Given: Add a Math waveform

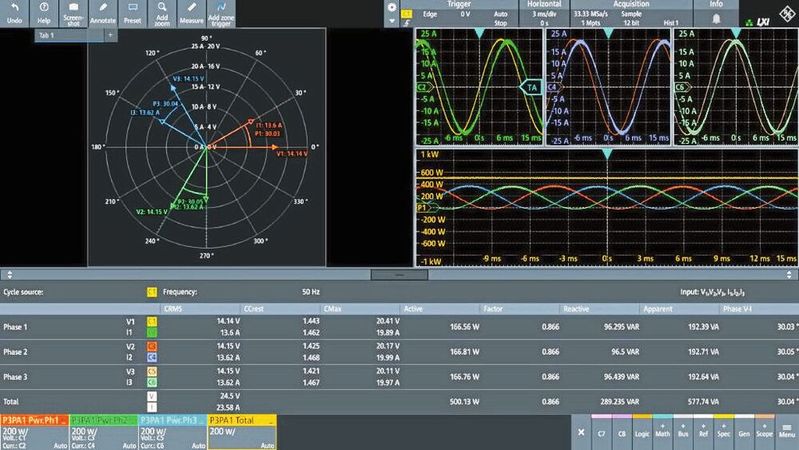Looking at the screenshot, I should tap(662, 432).
